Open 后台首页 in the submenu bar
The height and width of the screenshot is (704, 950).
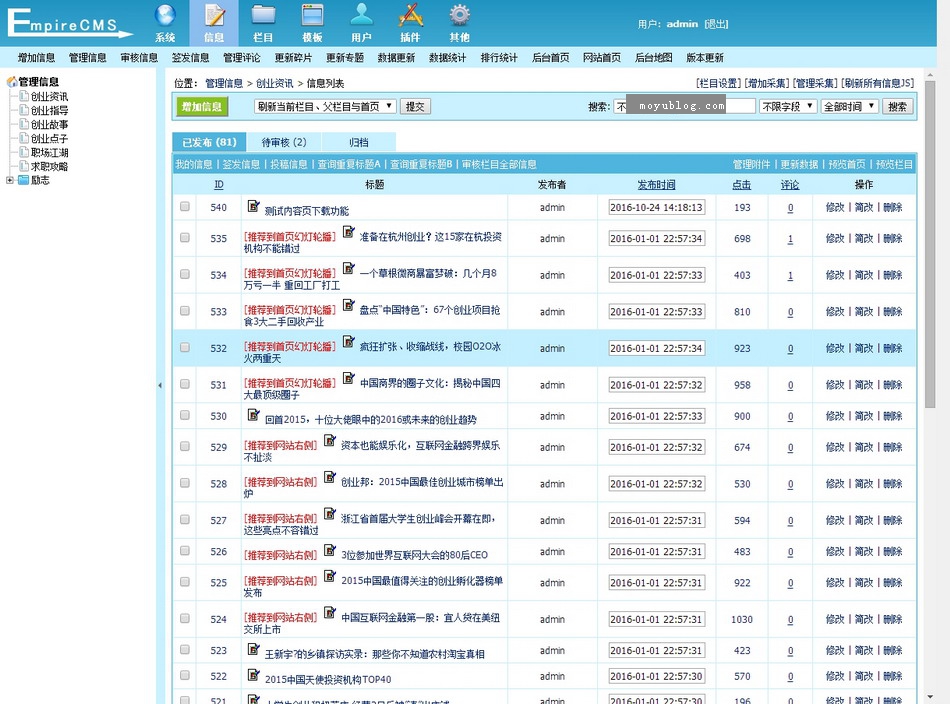tap(551, 58)
